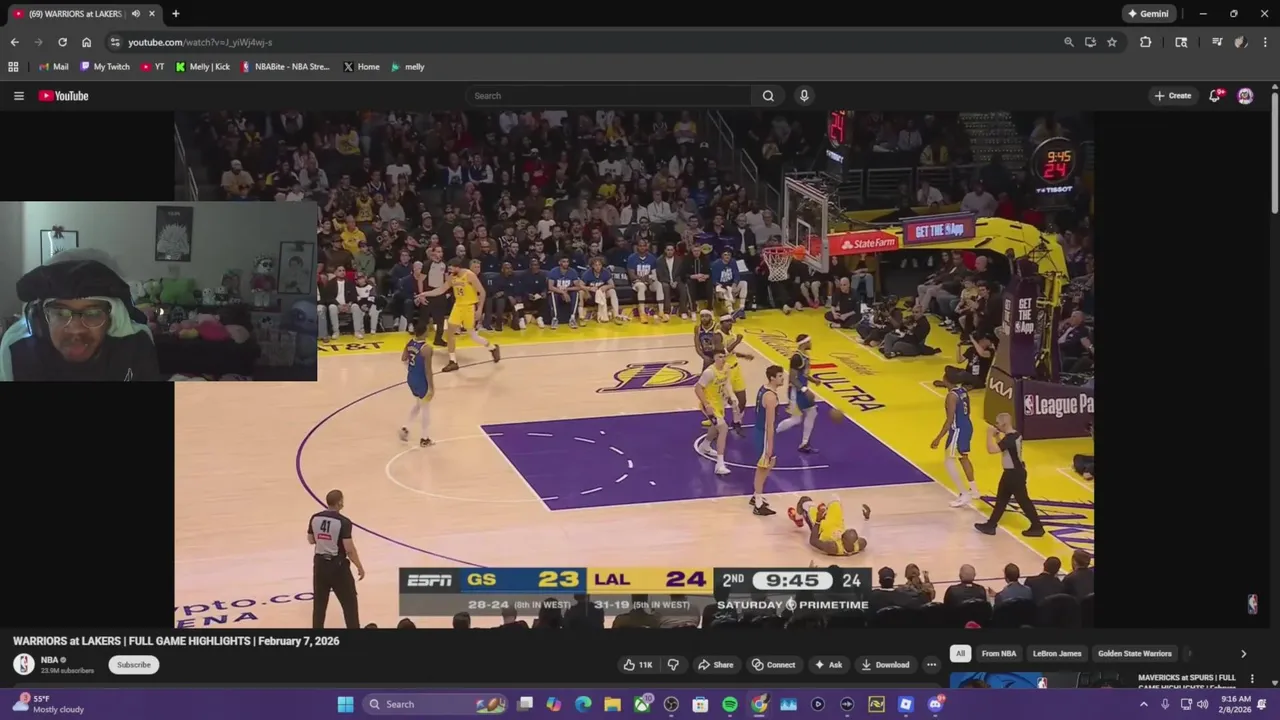1280x720 pixels.
Task: Go back to previous page
Action: [x=14, y=42]
